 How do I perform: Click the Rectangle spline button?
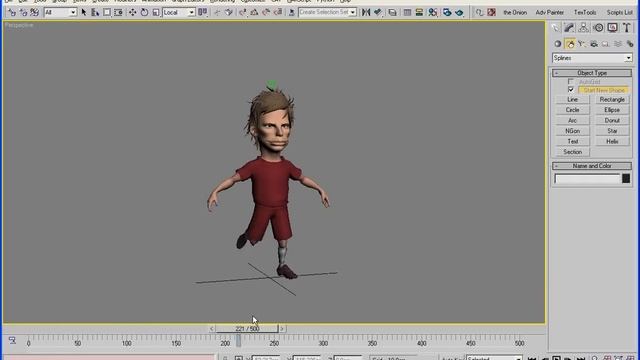coord(612,100)
